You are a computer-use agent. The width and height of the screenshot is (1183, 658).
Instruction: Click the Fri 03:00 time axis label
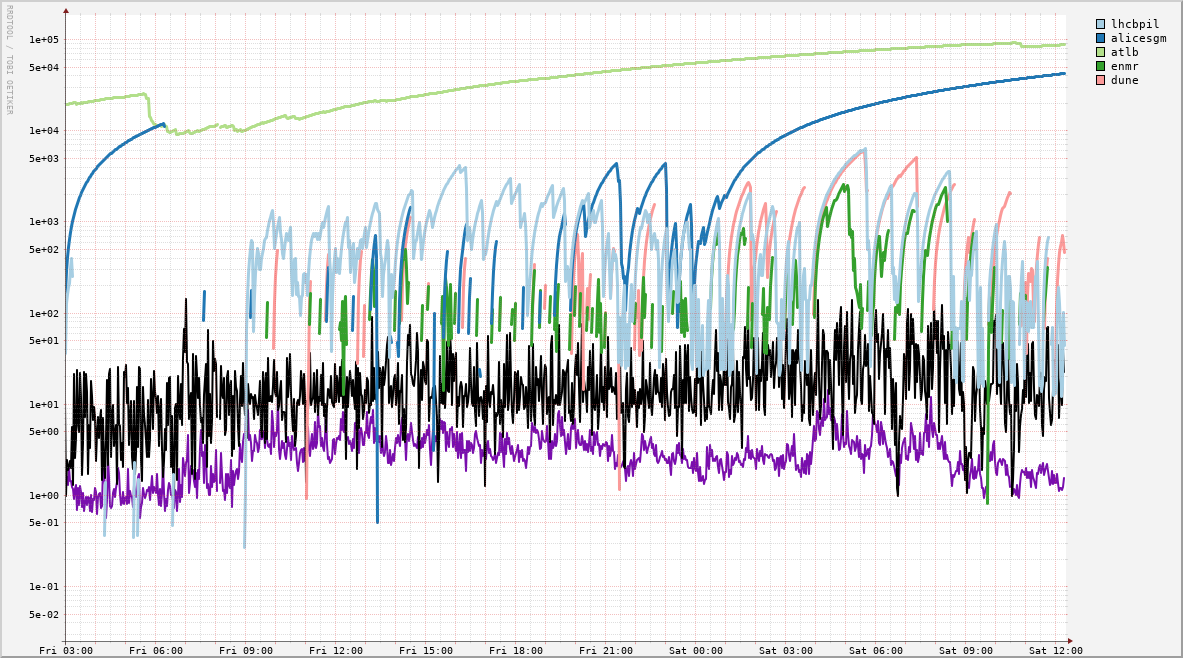click(x=66, y=650)
